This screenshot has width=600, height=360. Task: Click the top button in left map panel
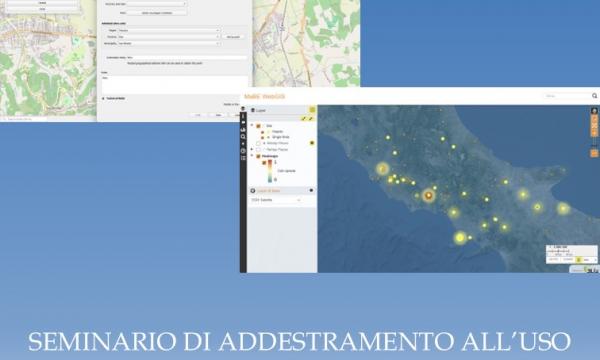click(42, 3)
